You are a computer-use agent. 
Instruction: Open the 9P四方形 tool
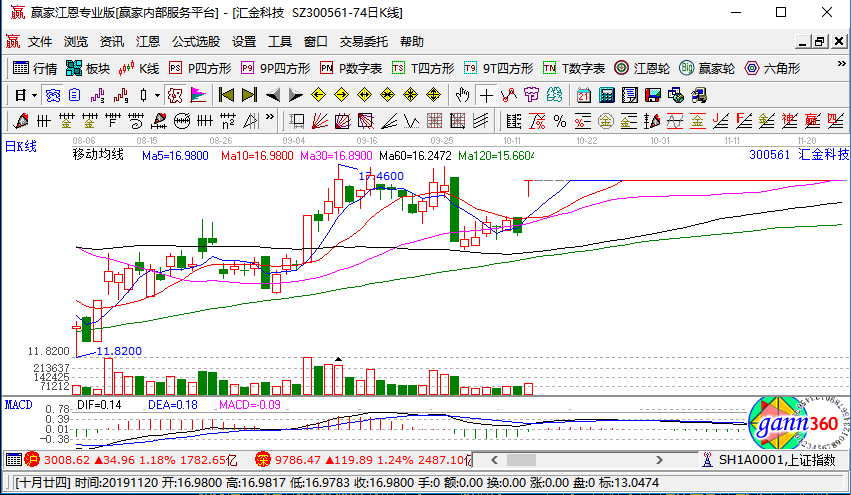tap(276, 68)
